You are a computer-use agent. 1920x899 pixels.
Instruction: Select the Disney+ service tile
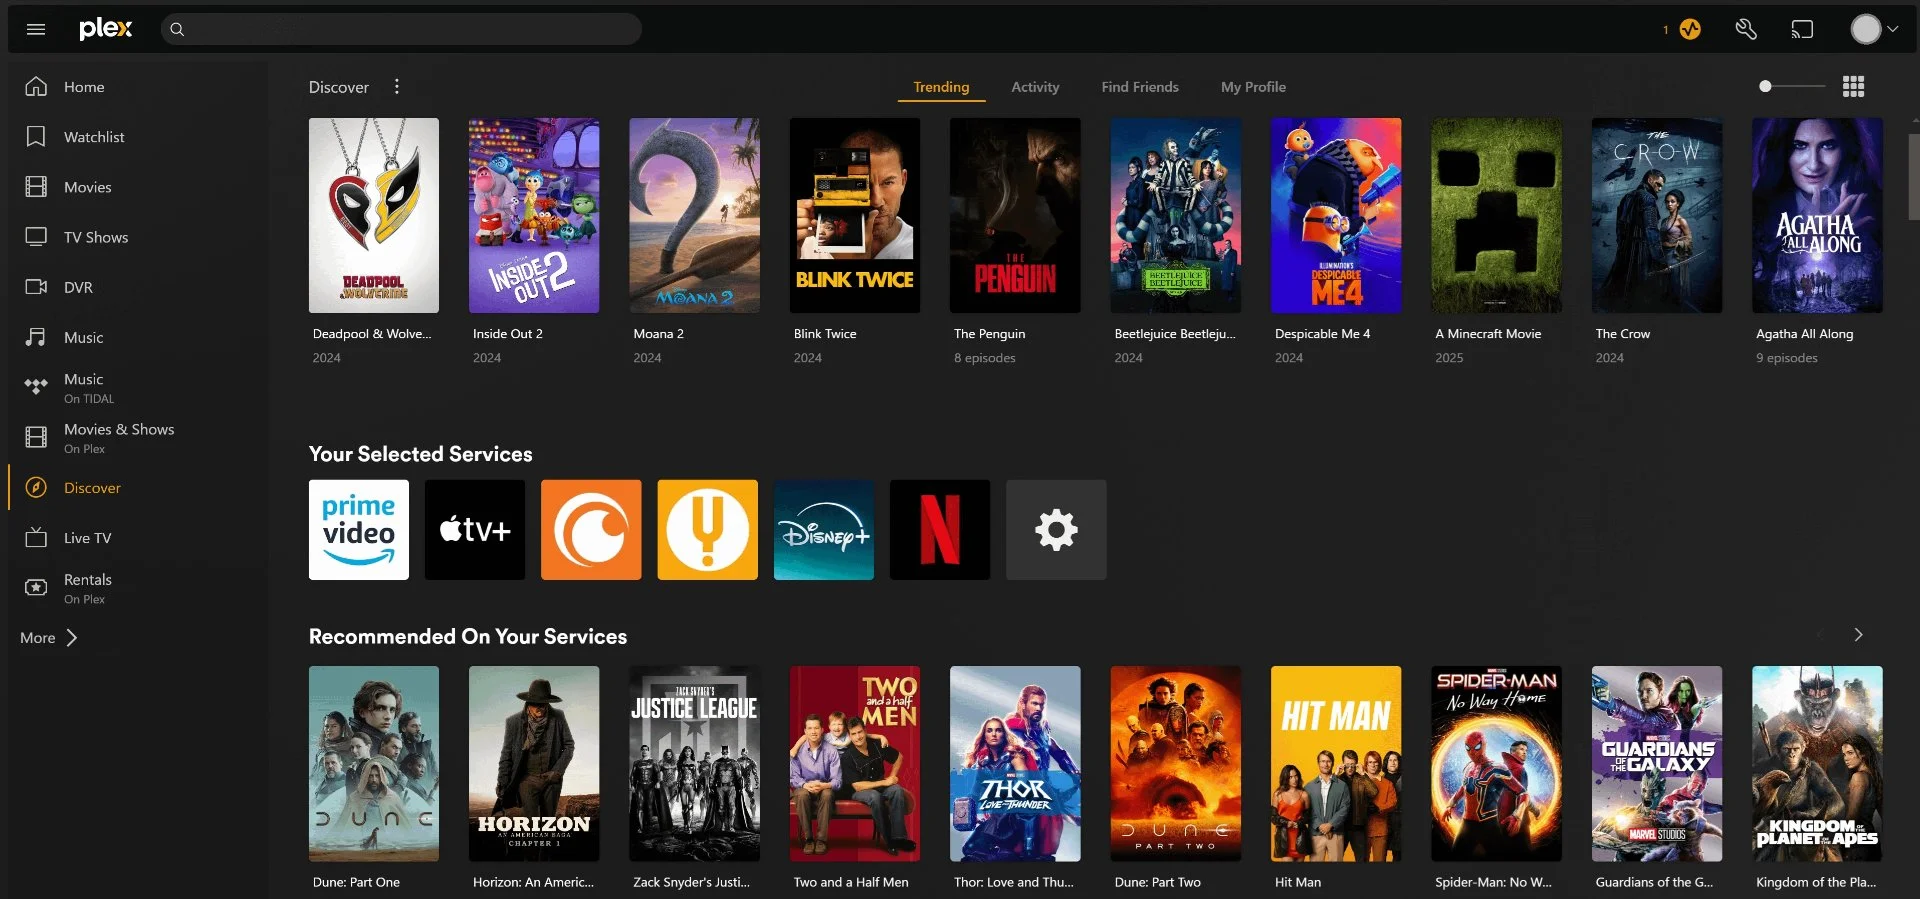[824, 530]
